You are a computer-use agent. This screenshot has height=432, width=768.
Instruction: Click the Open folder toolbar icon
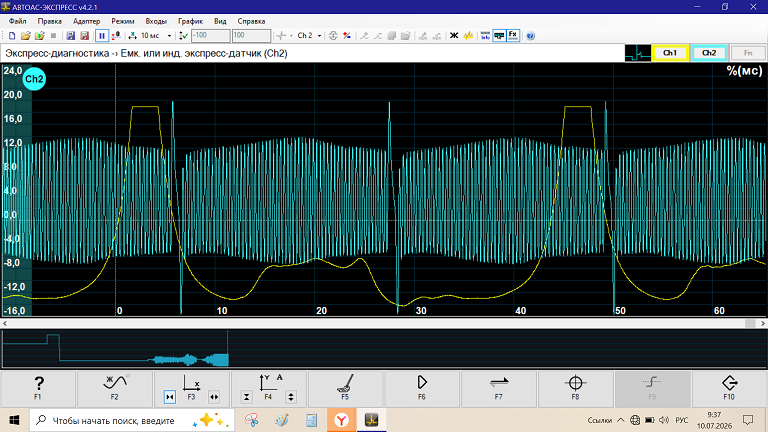pyautogui.click(x=25, y=36)
